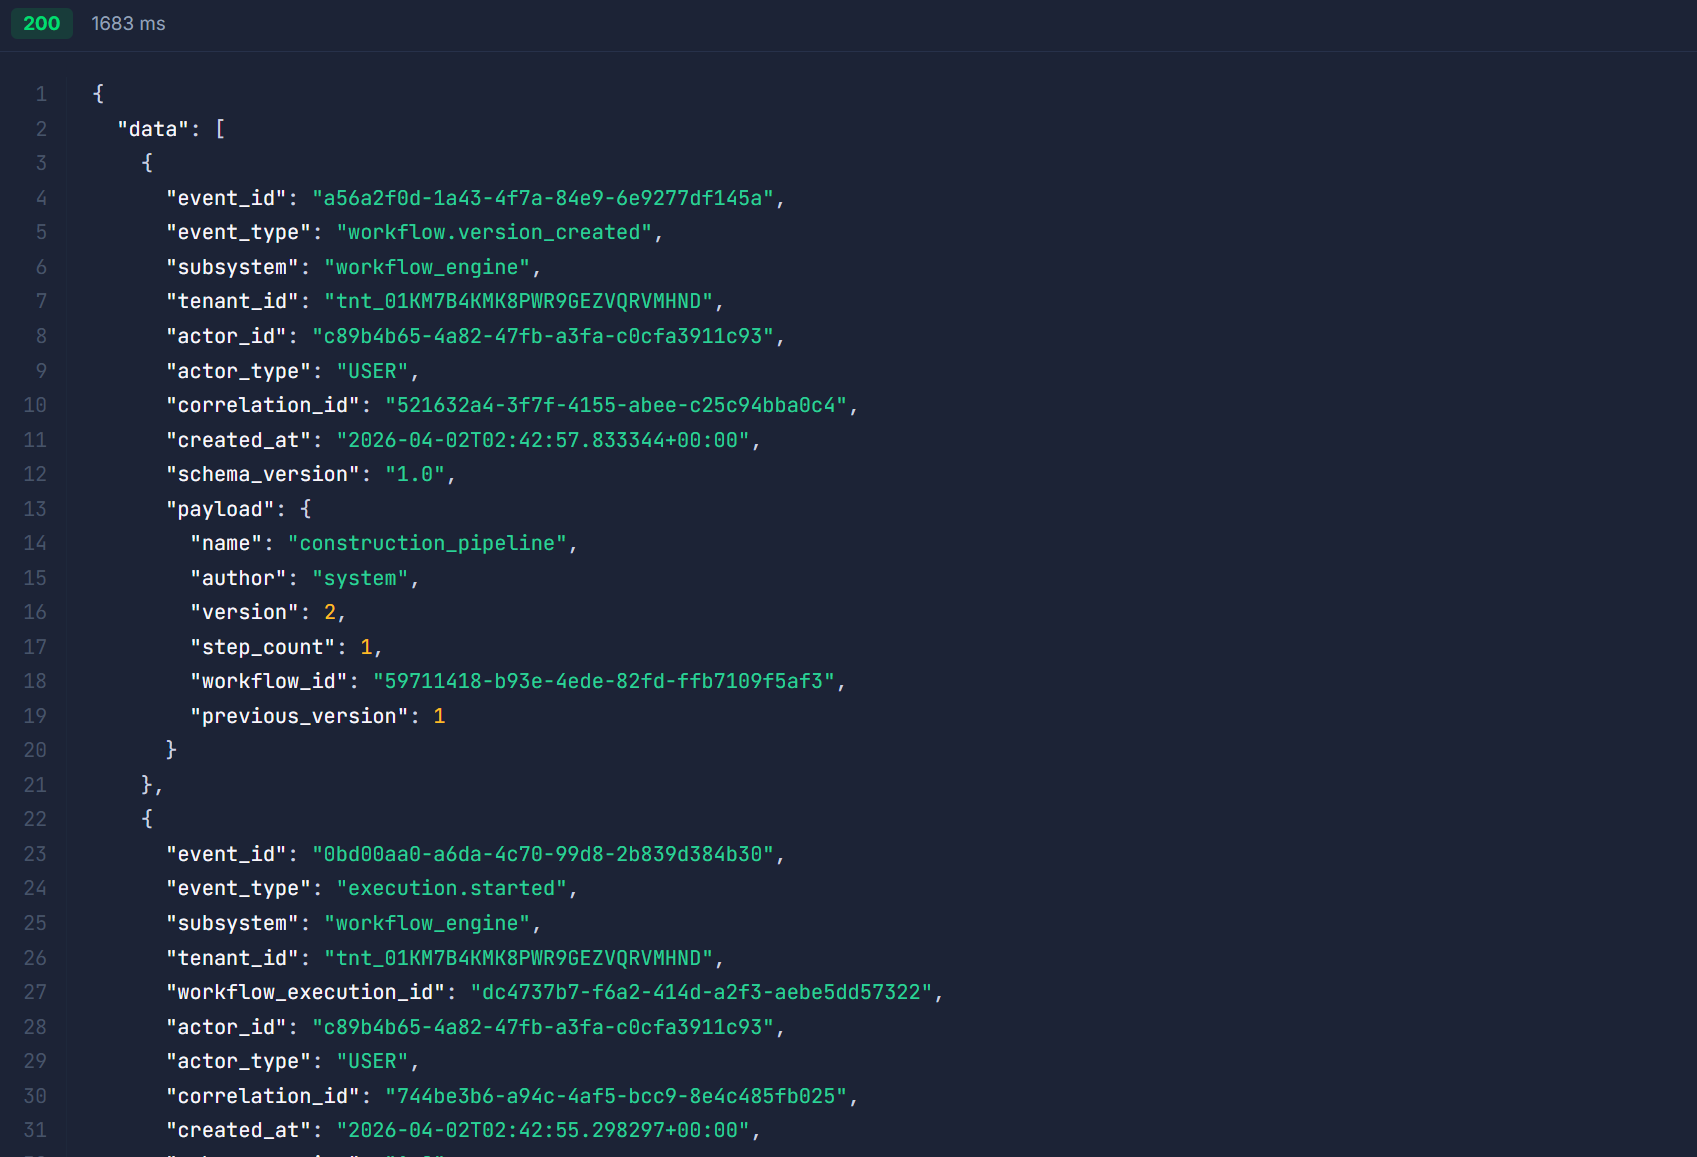
Task: Click the schema_version value "1.0"
Action: 415,474
